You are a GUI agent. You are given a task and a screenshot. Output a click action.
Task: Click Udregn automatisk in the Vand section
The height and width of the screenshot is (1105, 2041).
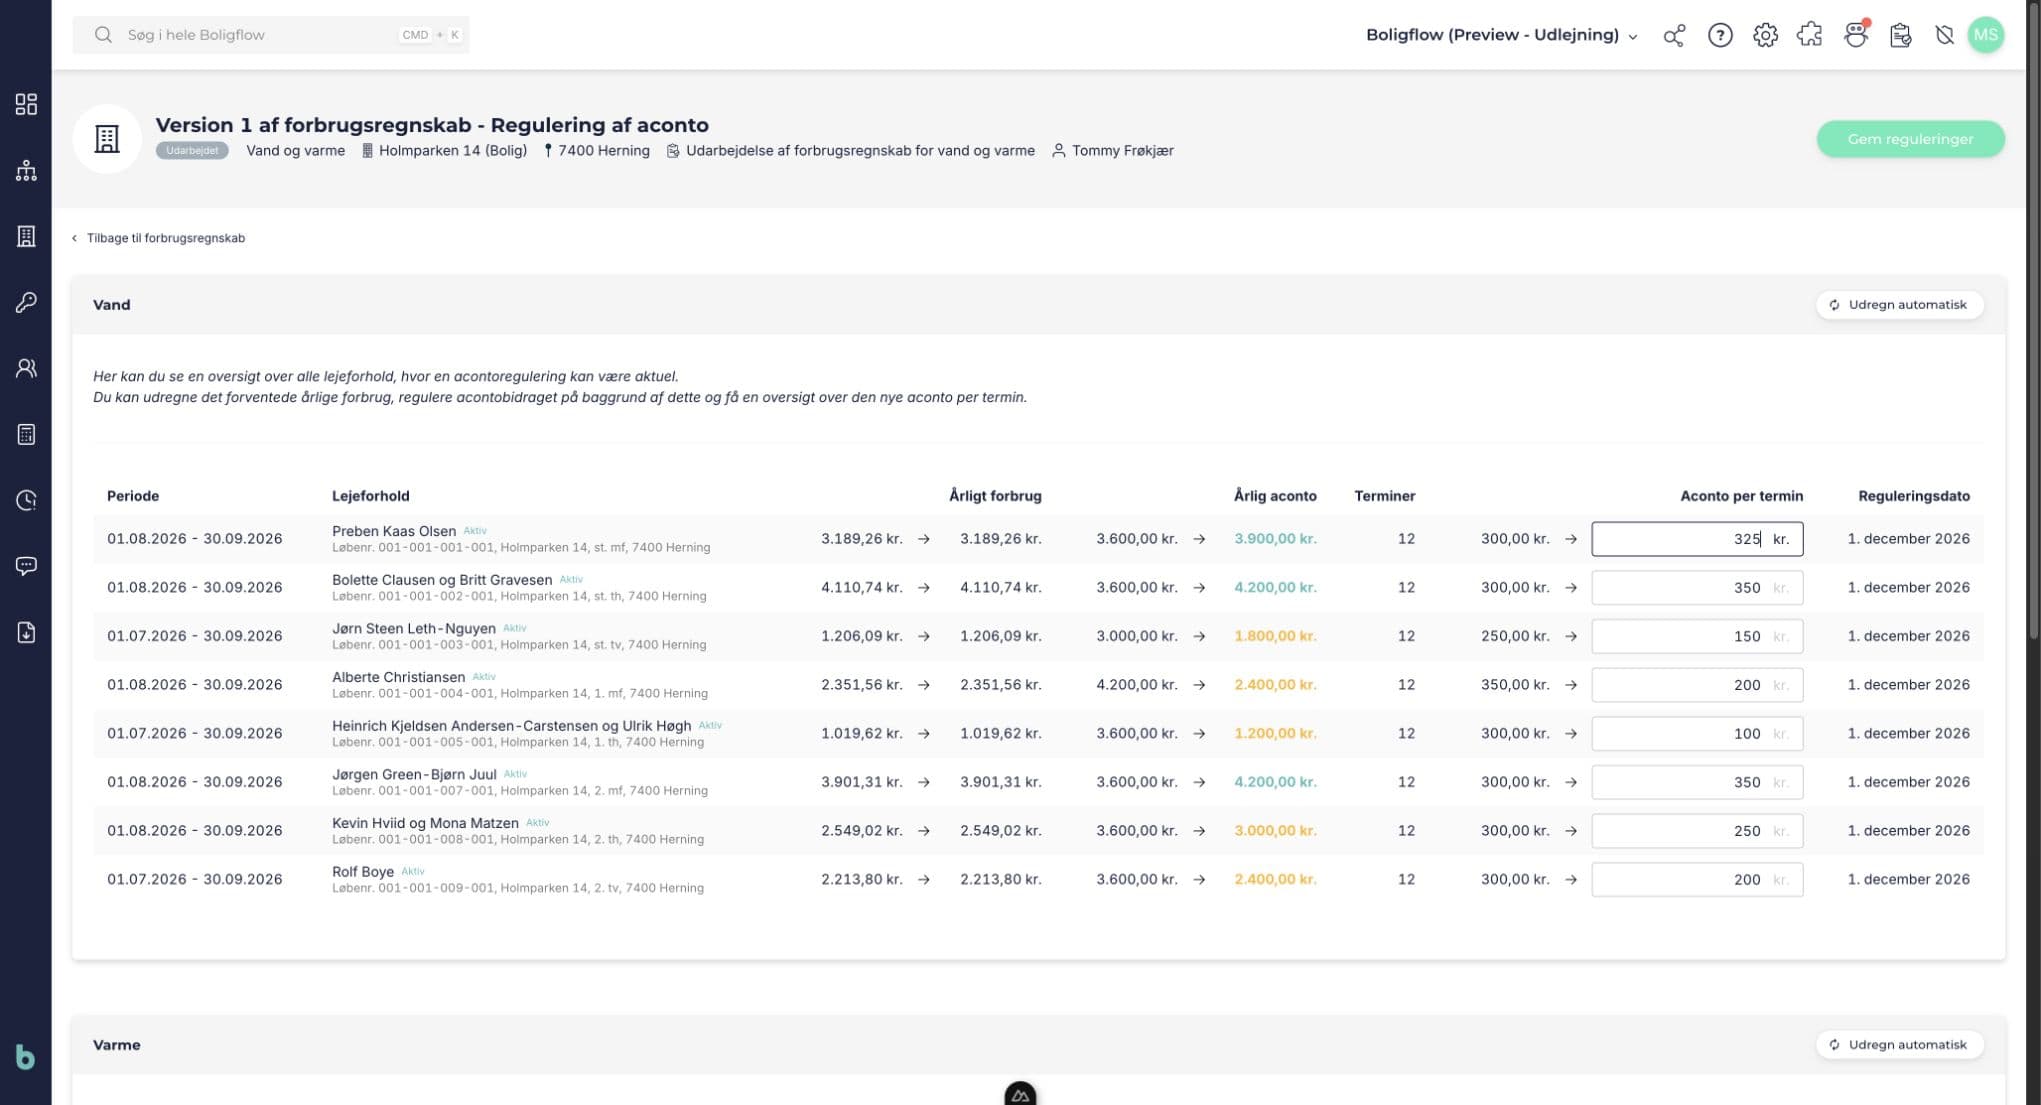click(1899, 305)
